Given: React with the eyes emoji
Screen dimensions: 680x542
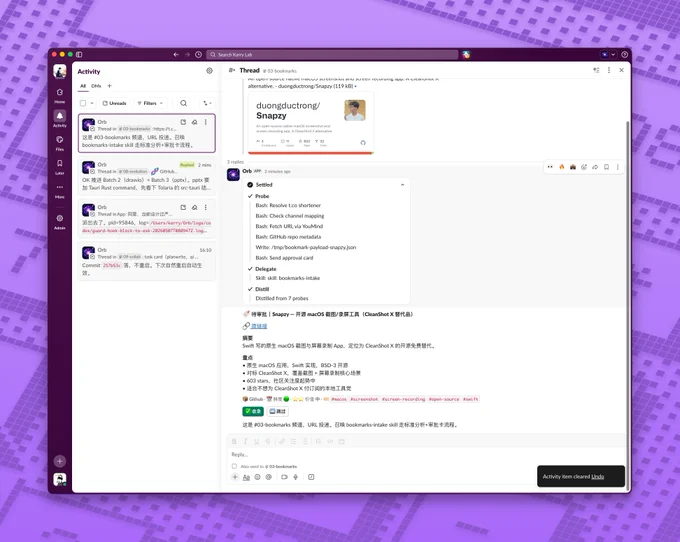Looking at the screenshot, I should coord(550,167).
